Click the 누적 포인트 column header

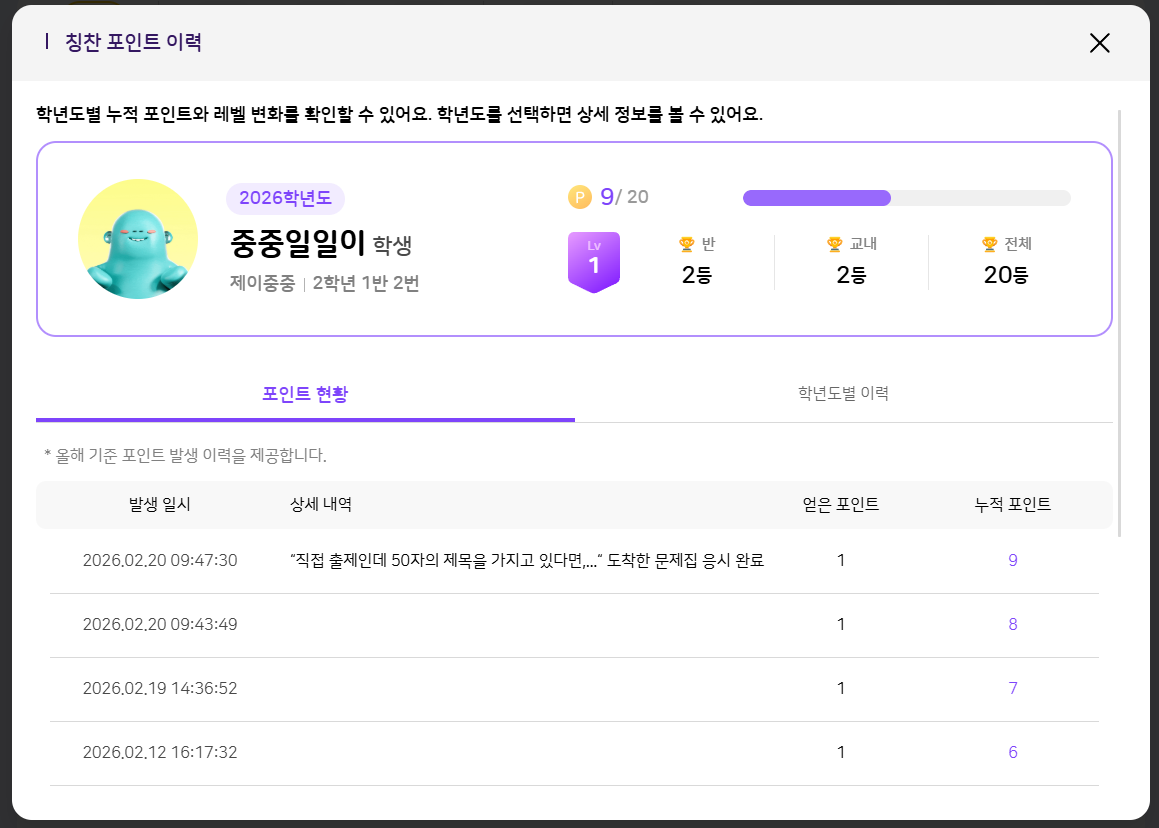(x=1012, y=505)
